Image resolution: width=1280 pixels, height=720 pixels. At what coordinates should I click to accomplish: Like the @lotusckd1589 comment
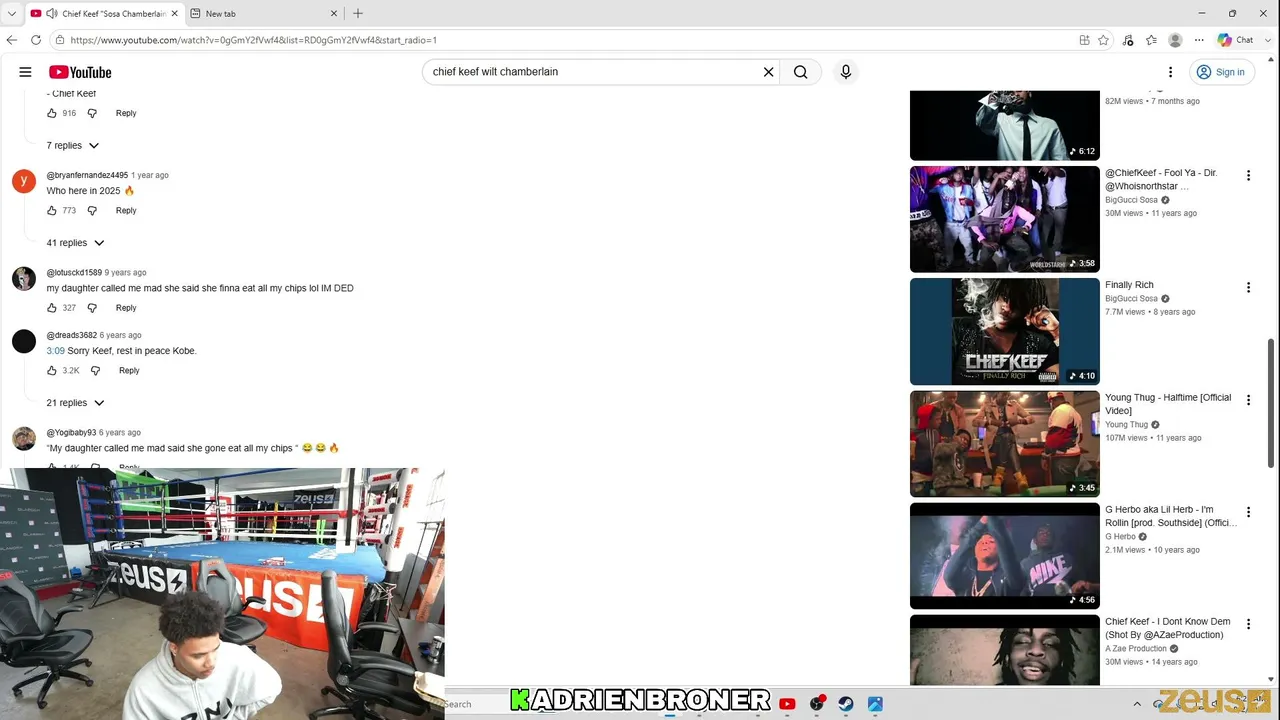52,308
